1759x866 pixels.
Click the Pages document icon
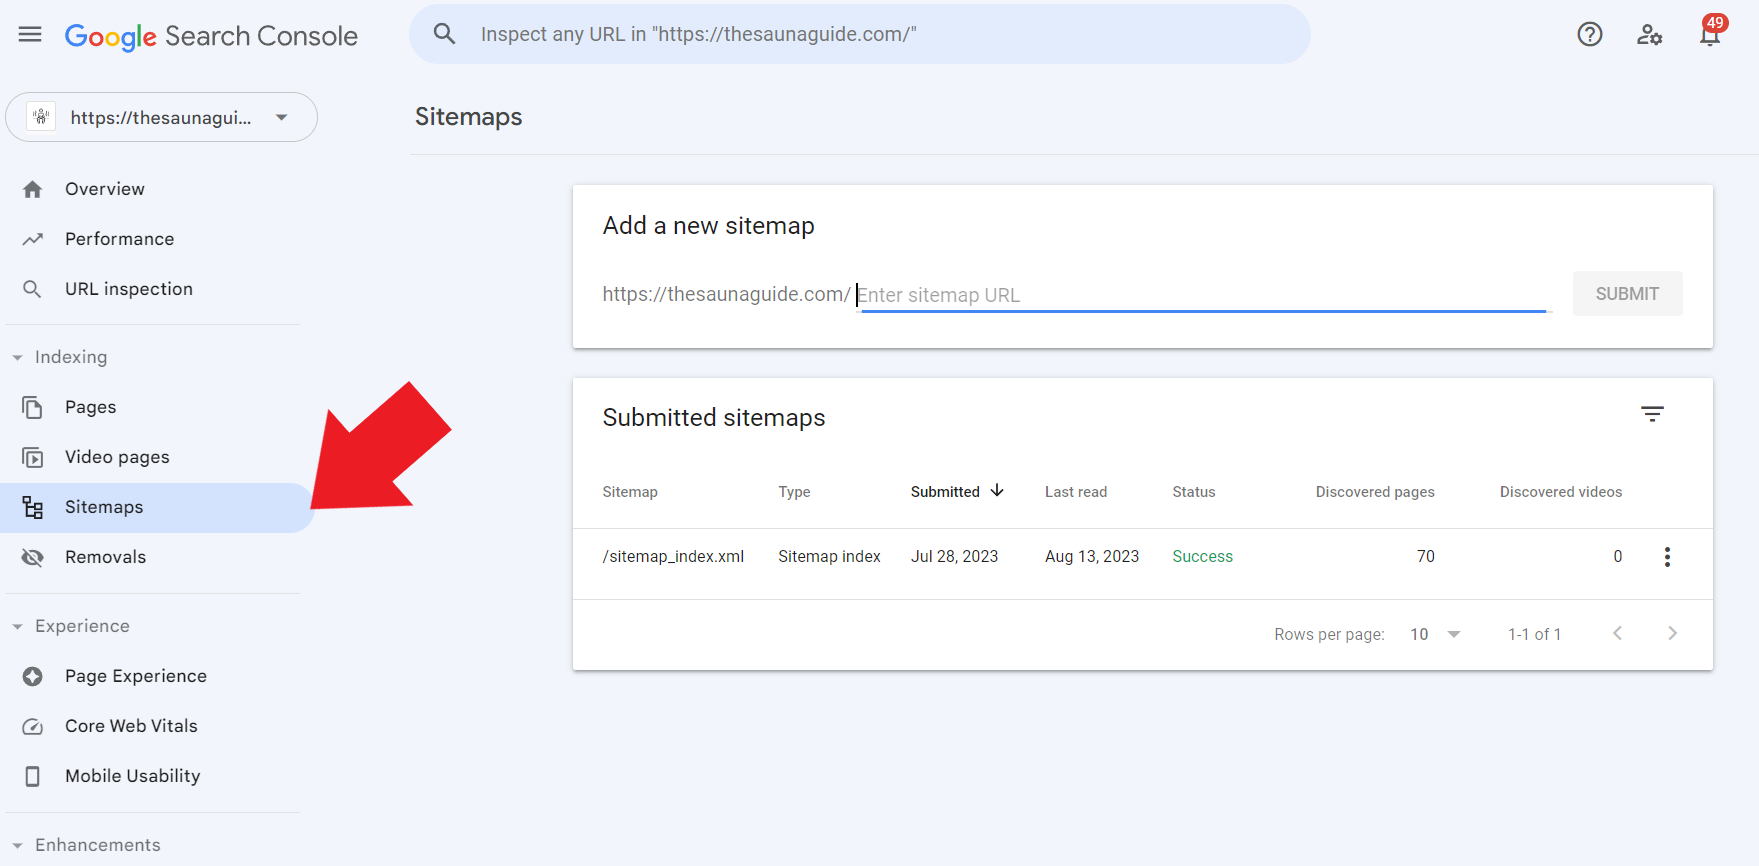click(x=33, y=407)
